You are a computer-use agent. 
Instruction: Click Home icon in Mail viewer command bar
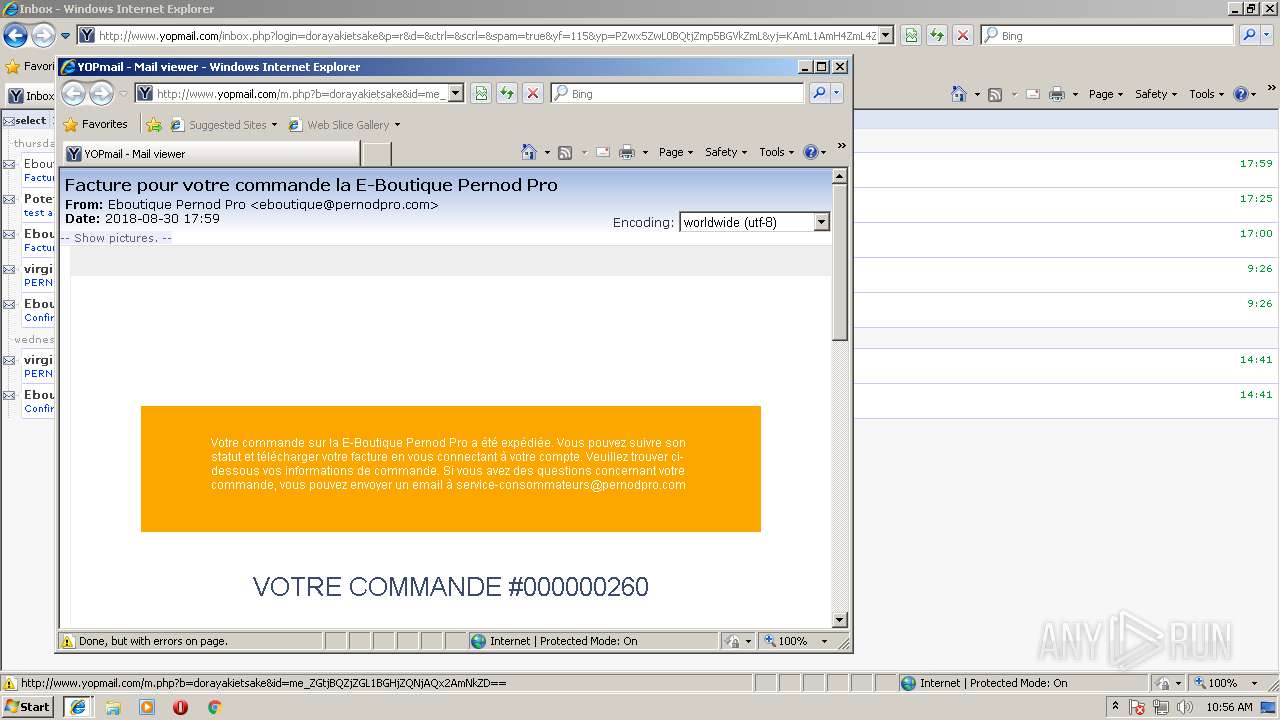coord(529,152)
